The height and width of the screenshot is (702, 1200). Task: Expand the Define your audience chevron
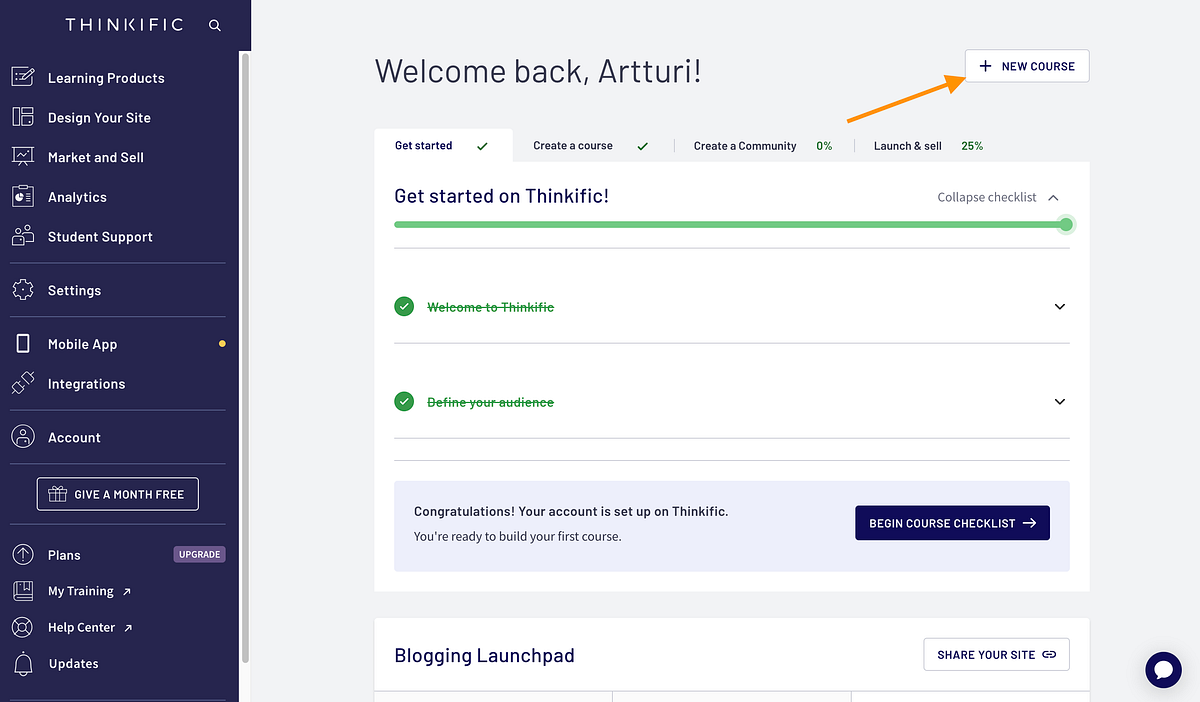click(x=1060, y=402)
